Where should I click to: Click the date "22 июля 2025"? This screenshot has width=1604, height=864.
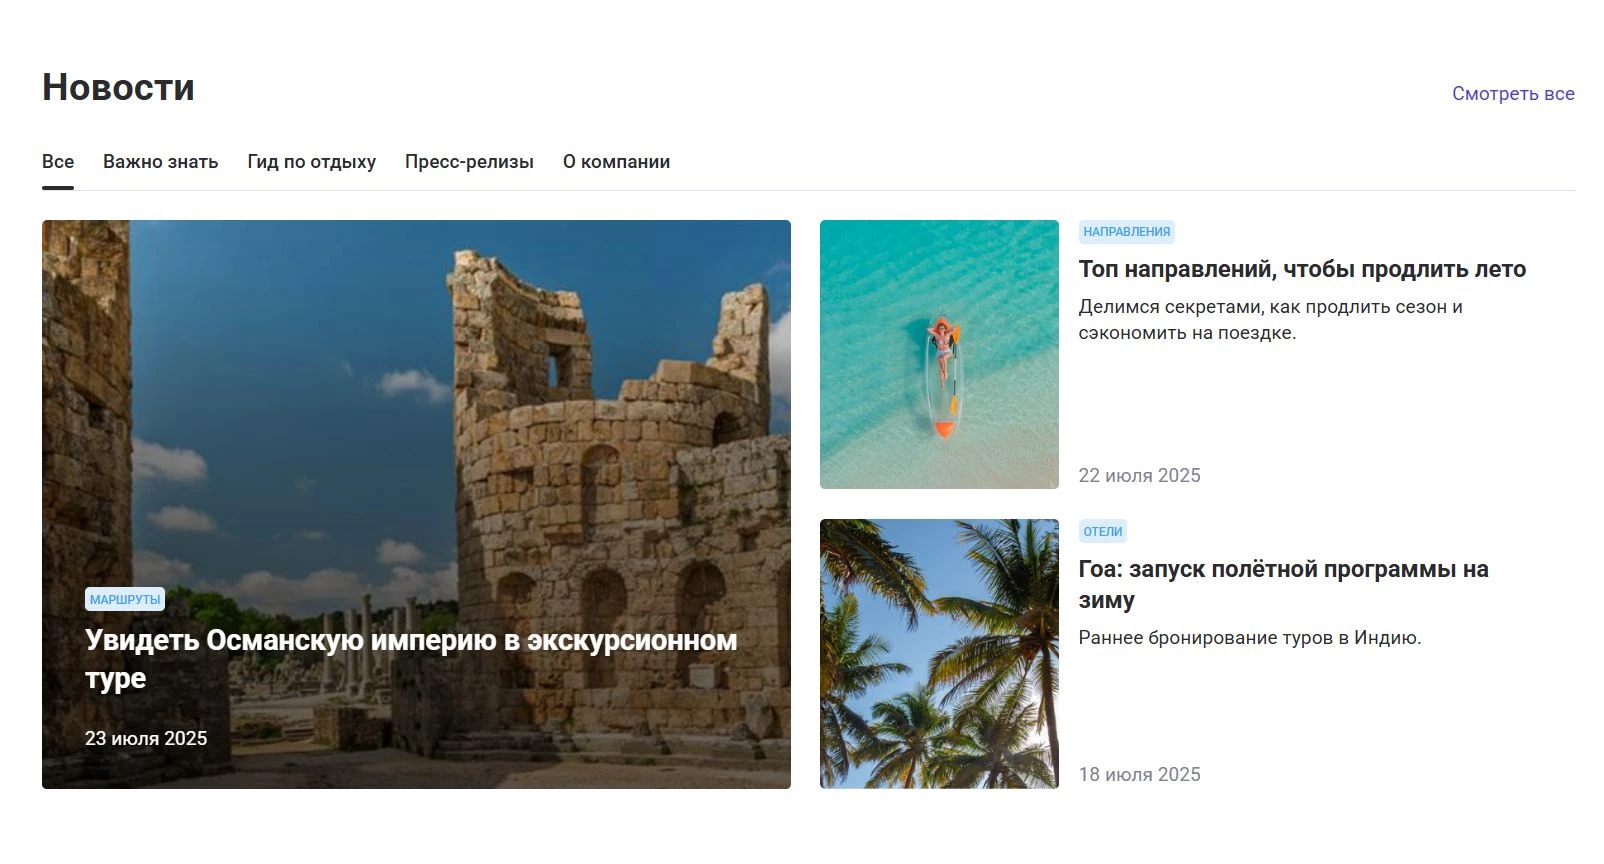(x=1139, y=476)
